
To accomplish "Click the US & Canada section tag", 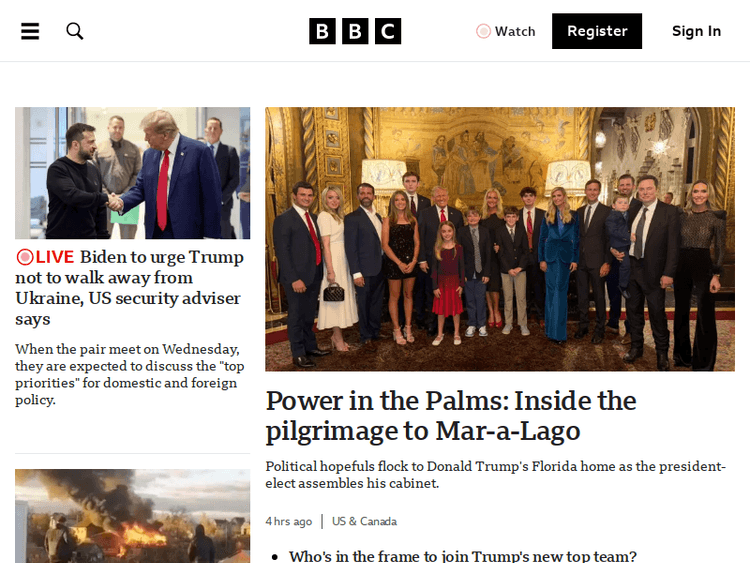I will 364,521.
